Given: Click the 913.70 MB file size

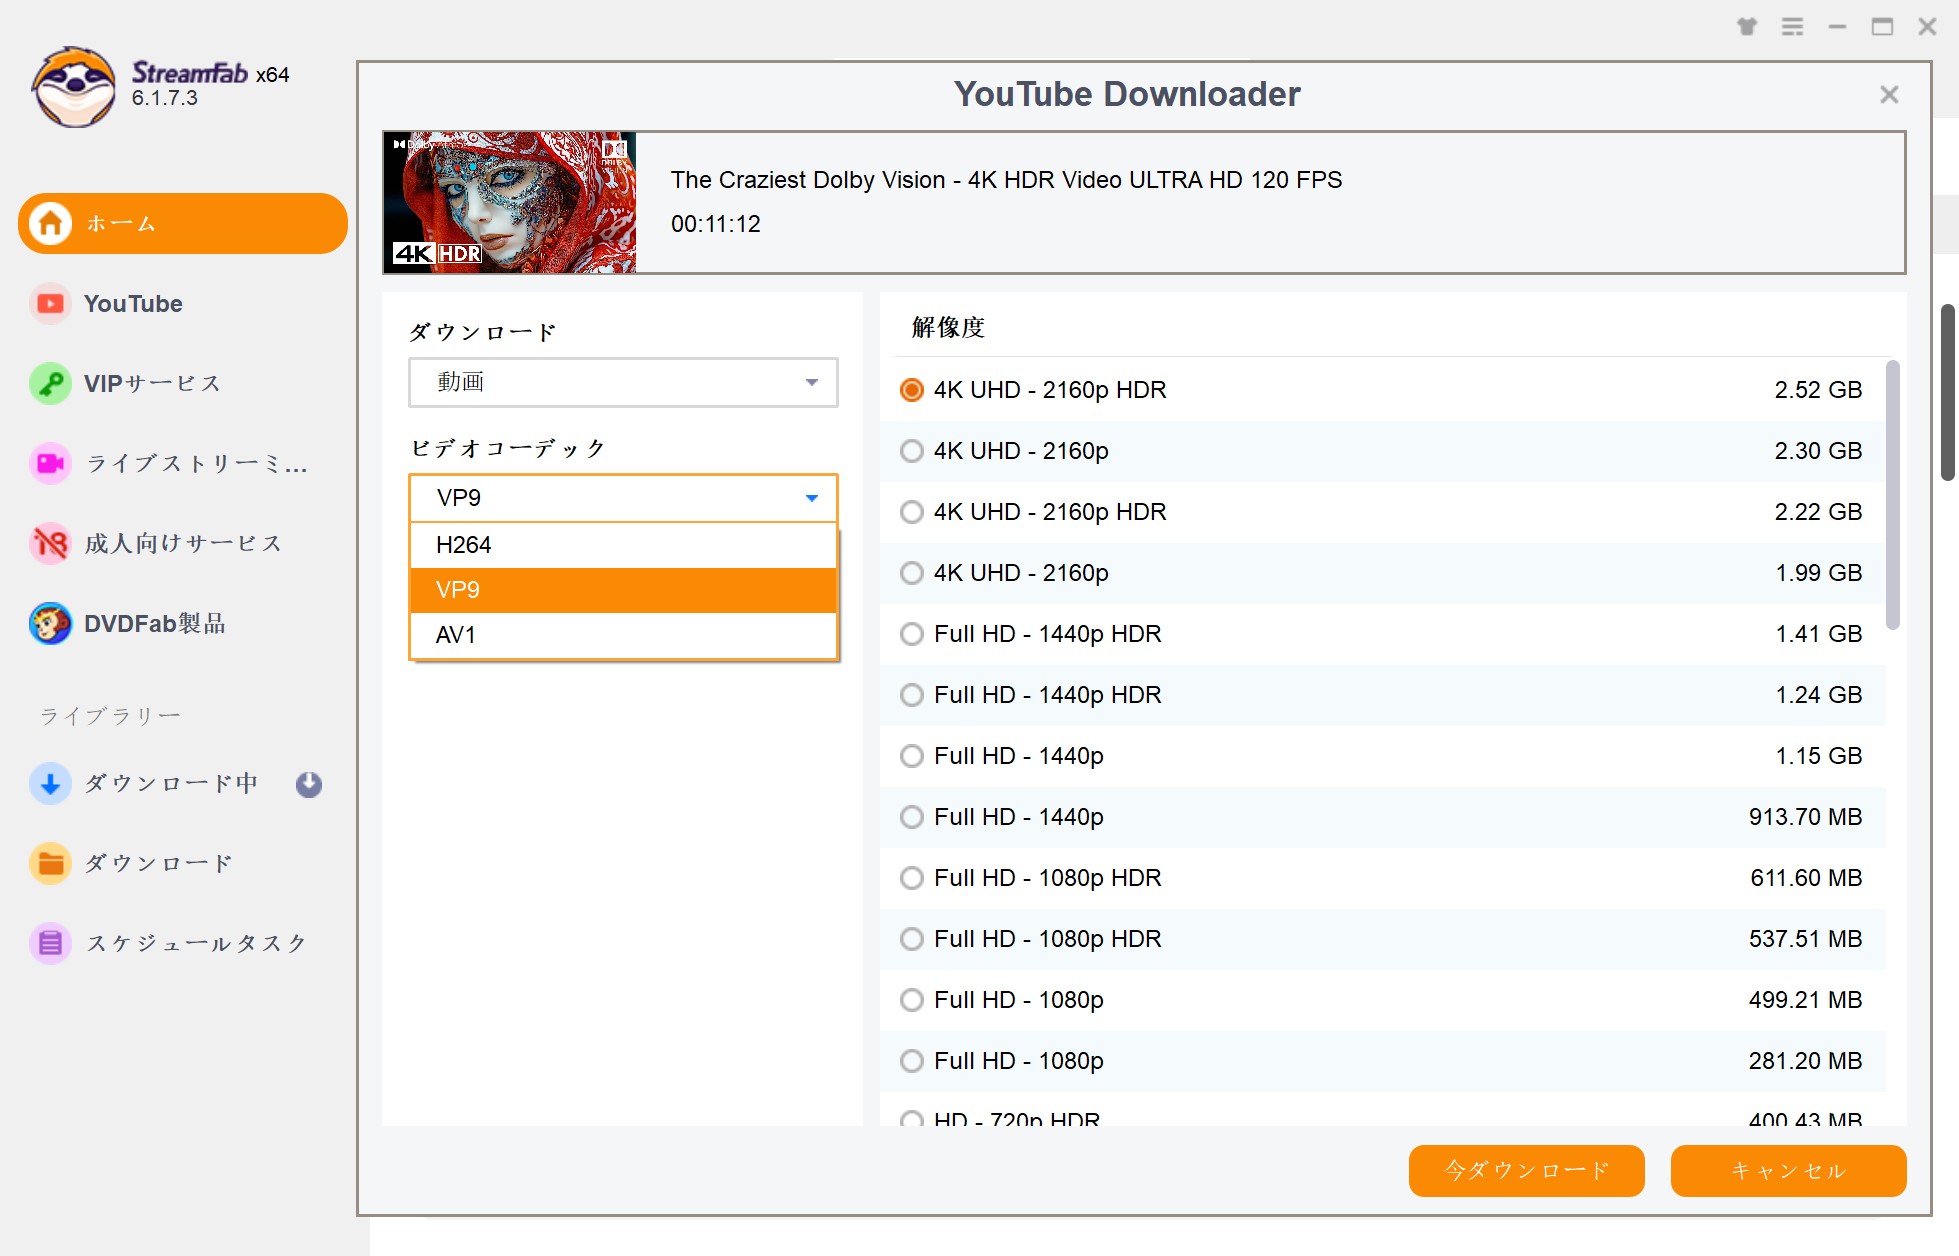Looking at the screenshot, I should (x=1805, y=817).
